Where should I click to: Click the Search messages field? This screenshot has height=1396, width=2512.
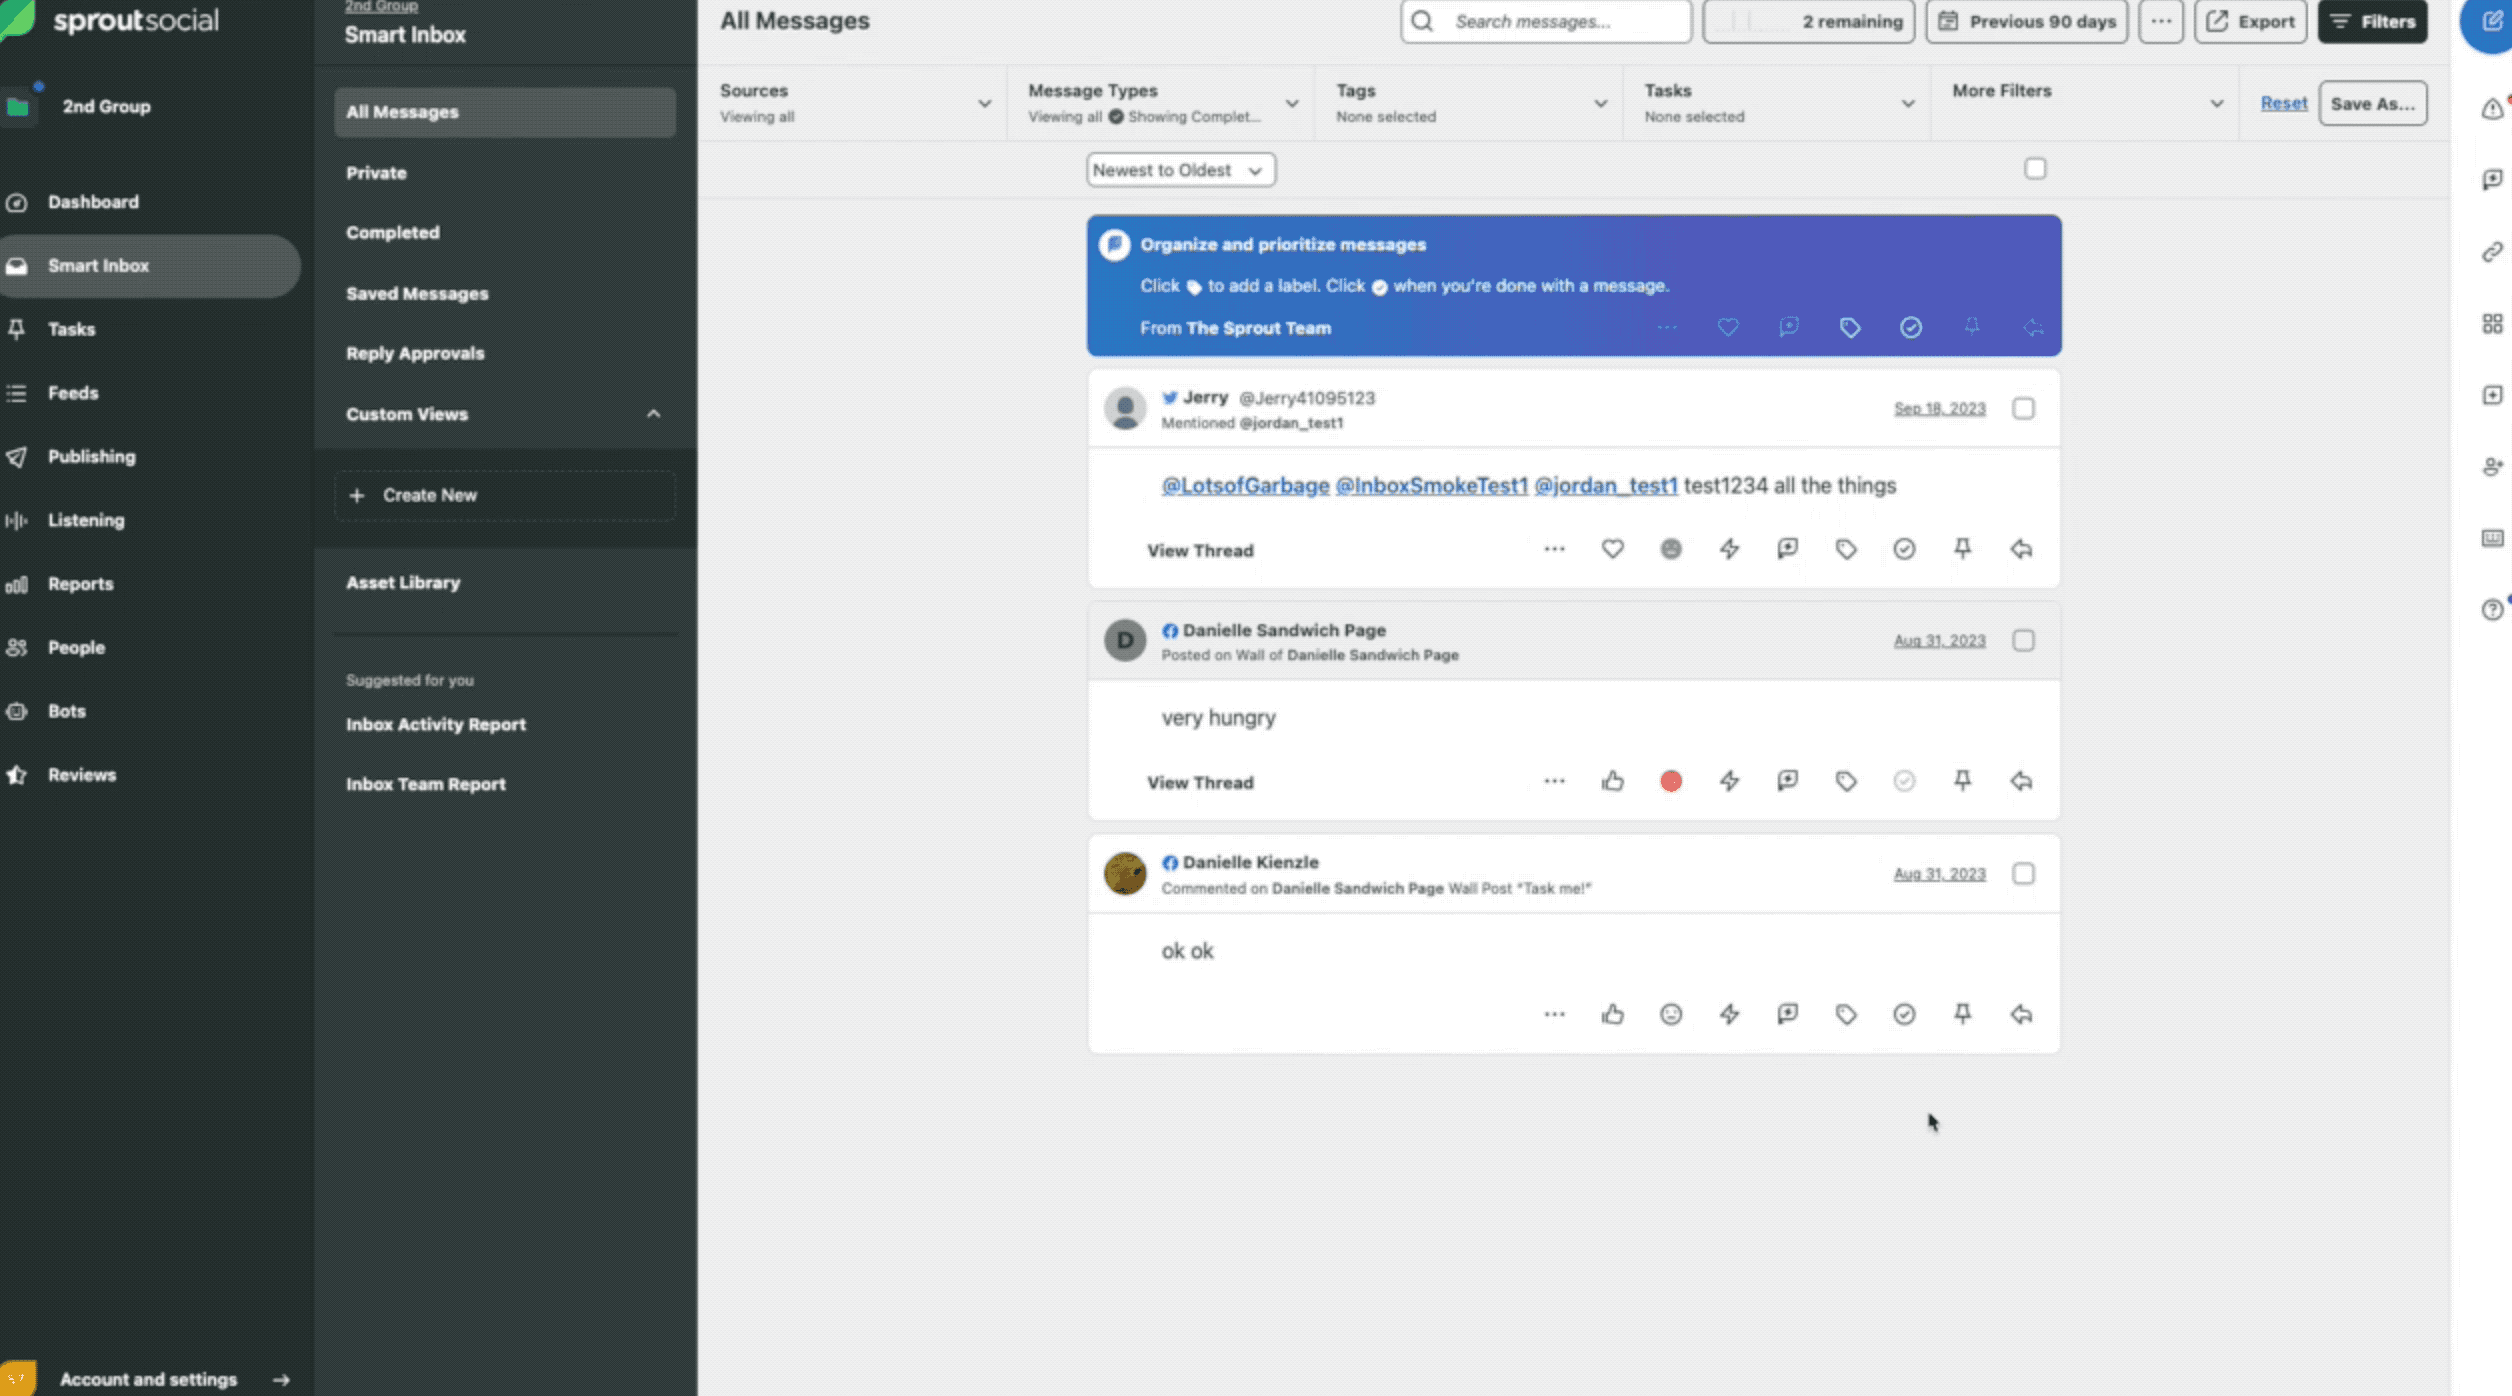click(1545, 21)
